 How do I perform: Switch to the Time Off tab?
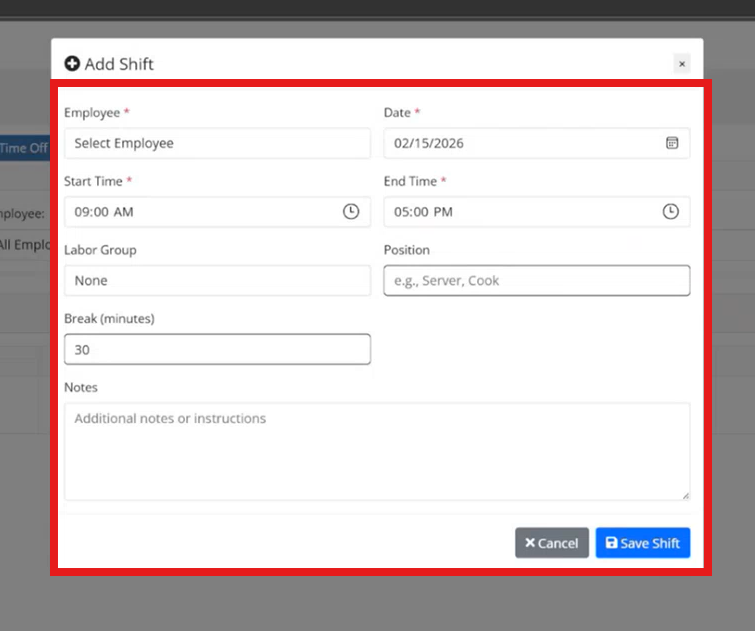(24, 148)
